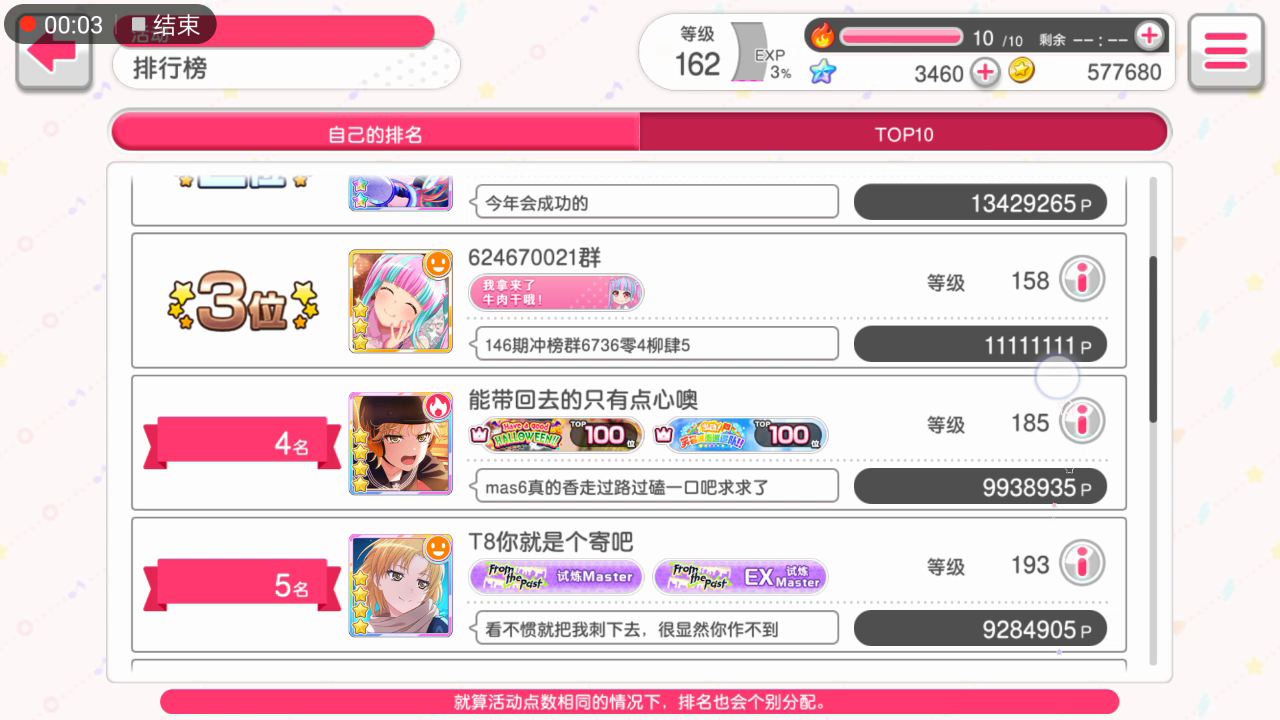Tap the blue star currency icon
Viewport: 1280px width, 720px height.
pyautogui.click(x=822, y=71)
